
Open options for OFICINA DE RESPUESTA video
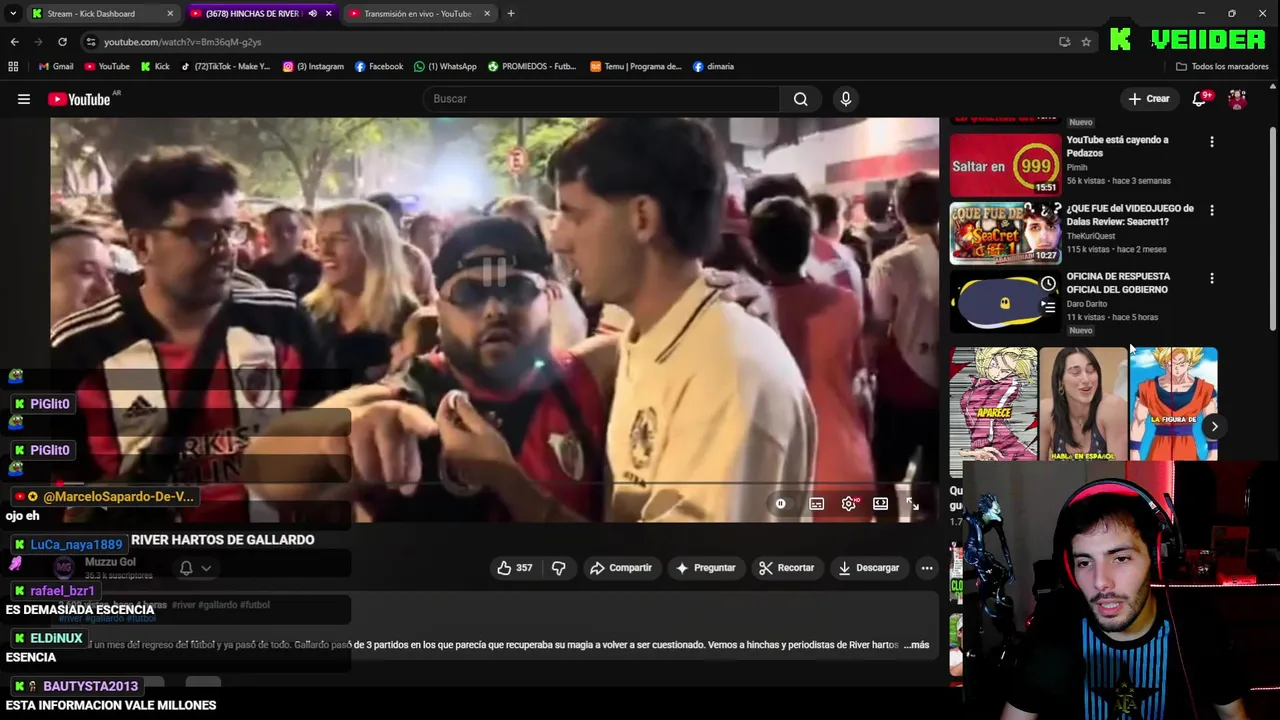(x=1212, y=278)
